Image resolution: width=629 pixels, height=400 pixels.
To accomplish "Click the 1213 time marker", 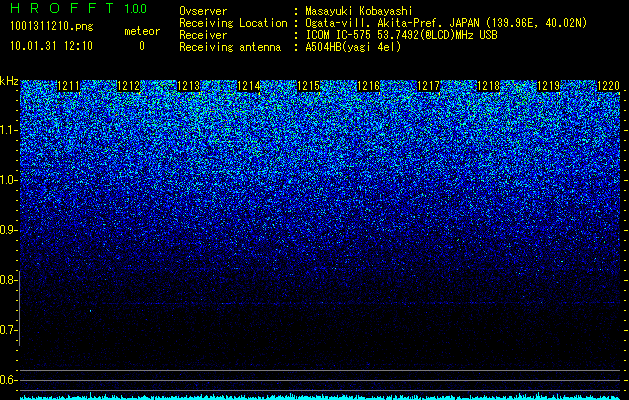I will (189, 86).
